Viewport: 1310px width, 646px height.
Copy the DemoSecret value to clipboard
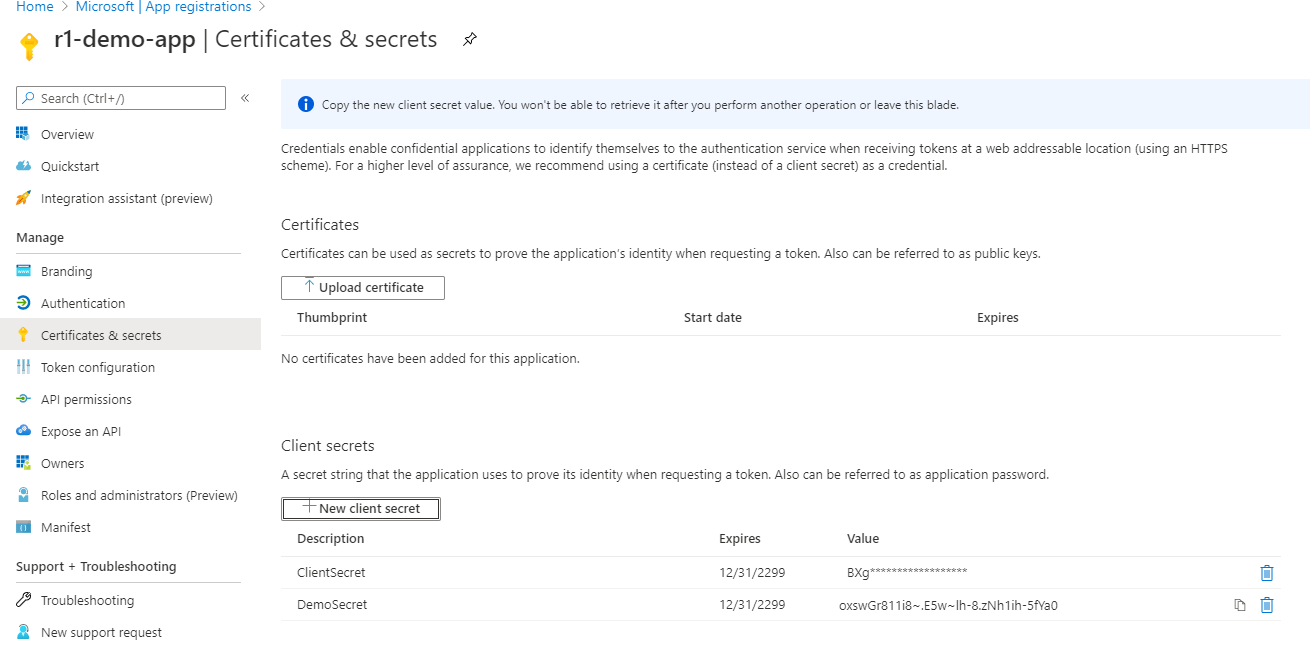click(x=1240, y=605)
